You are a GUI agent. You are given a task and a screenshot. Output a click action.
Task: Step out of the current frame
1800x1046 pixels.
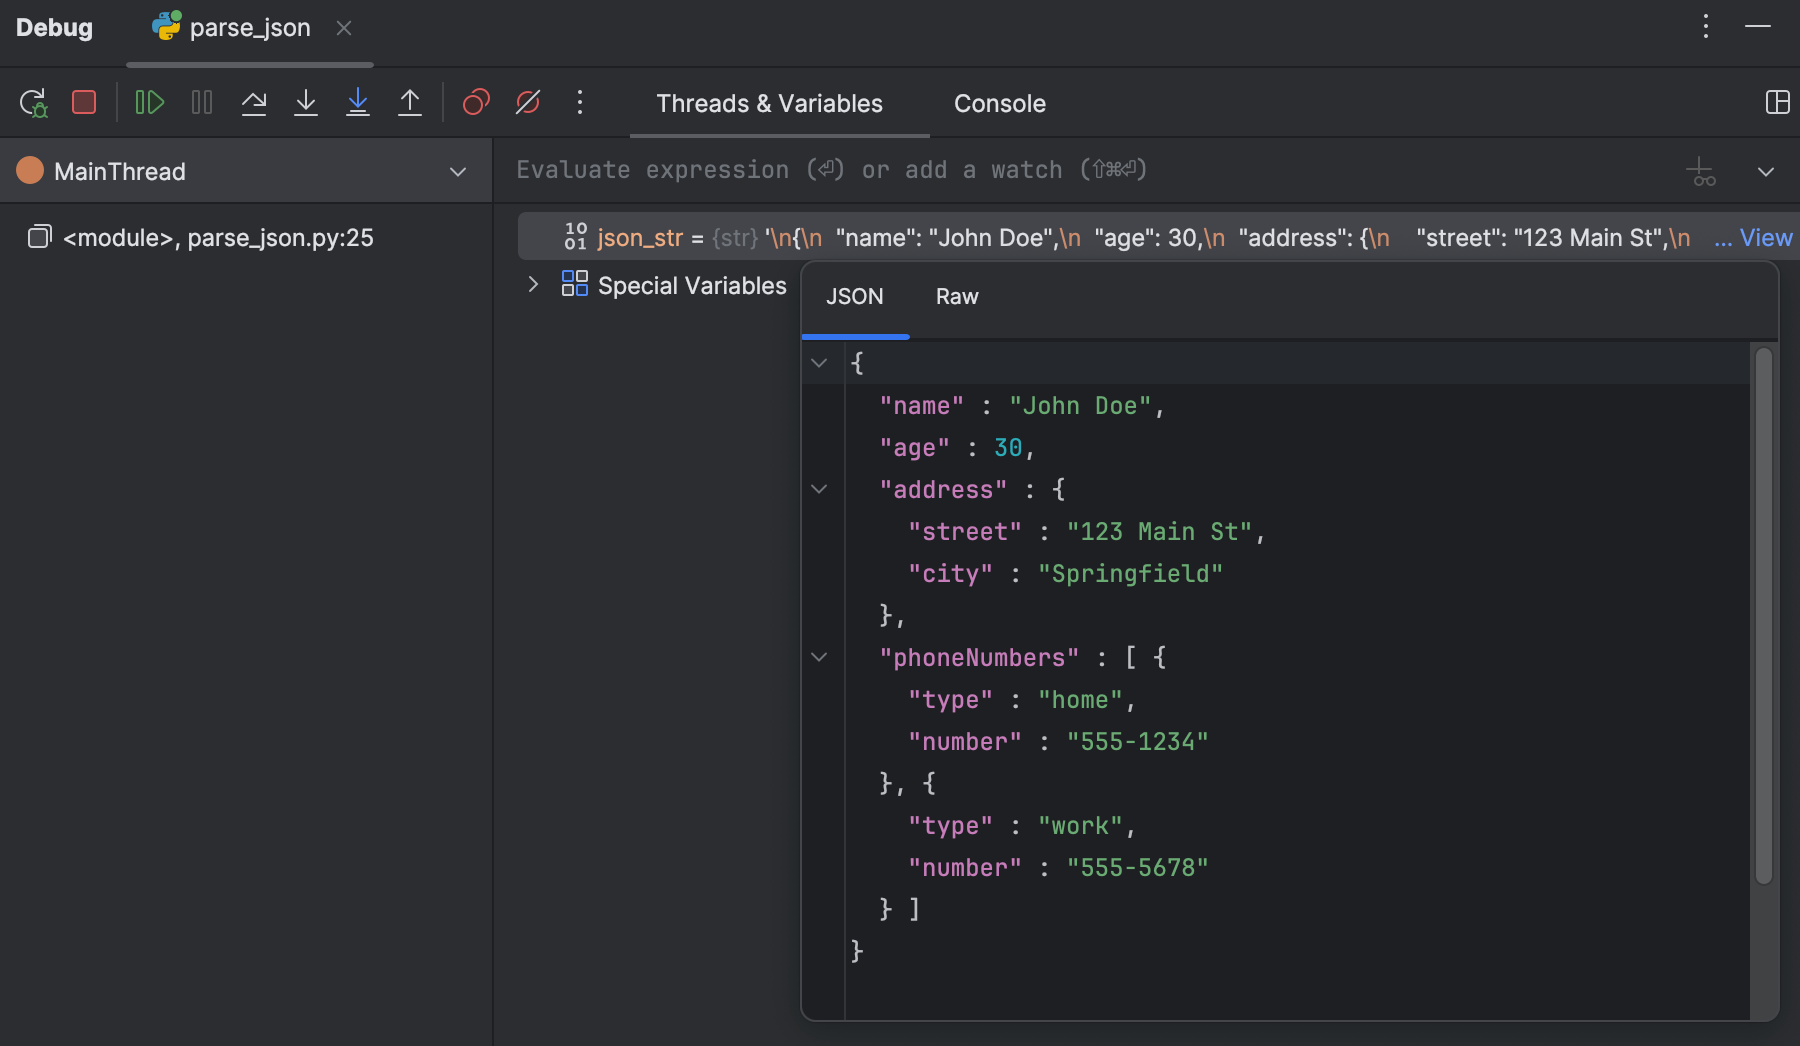[410, 102]
